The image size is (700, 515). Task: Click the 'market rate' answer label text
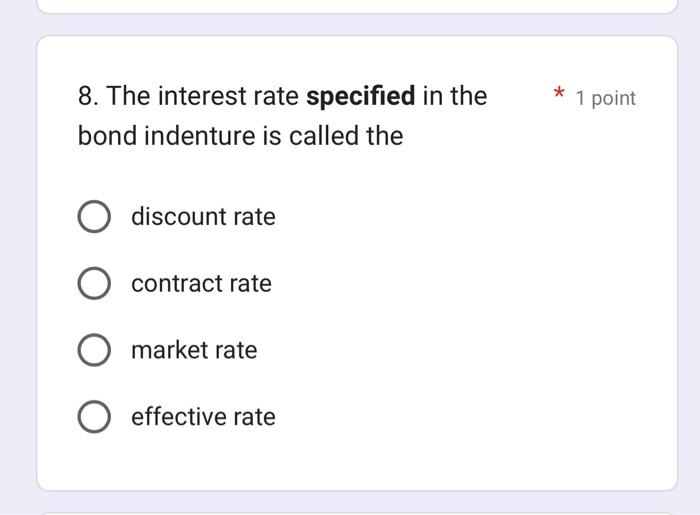[x=194, y=350]
